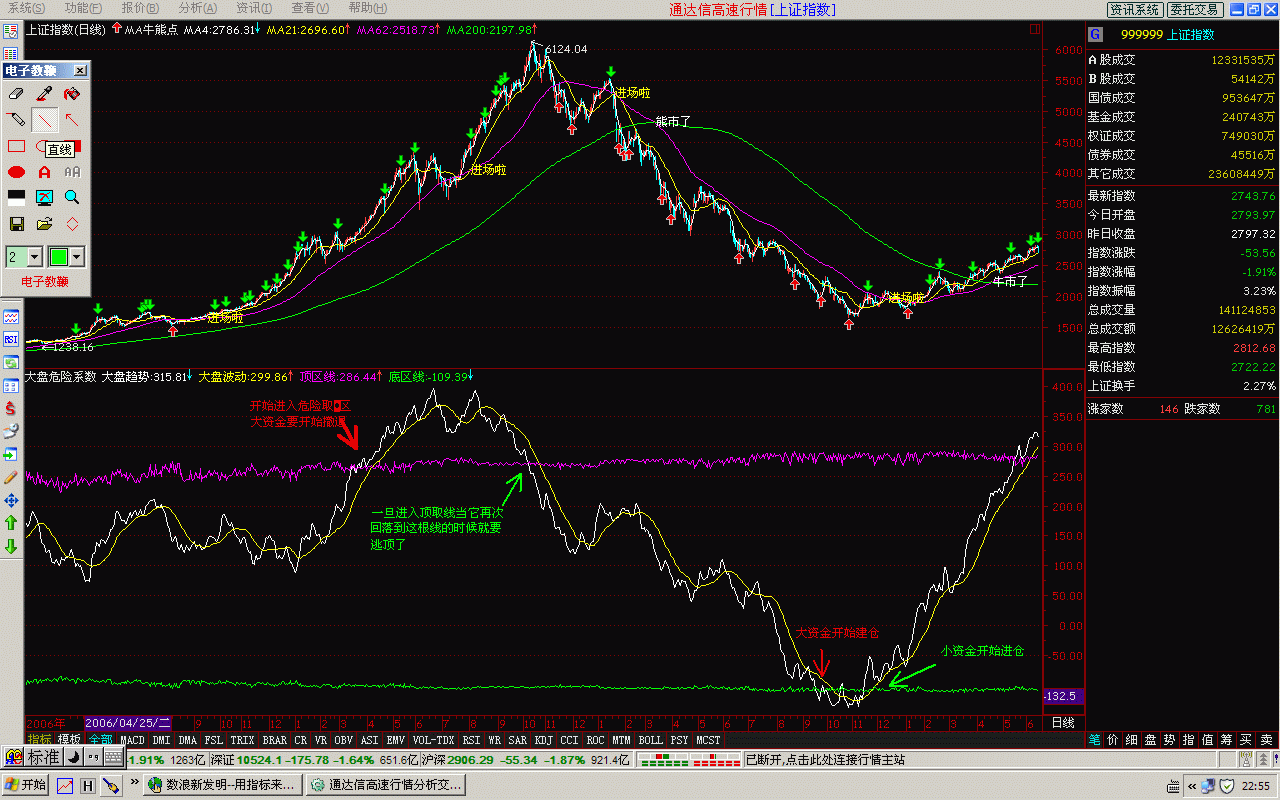Click the 卖 tab in right panel
This screenshot has height=800, width=1280.
1266,740
